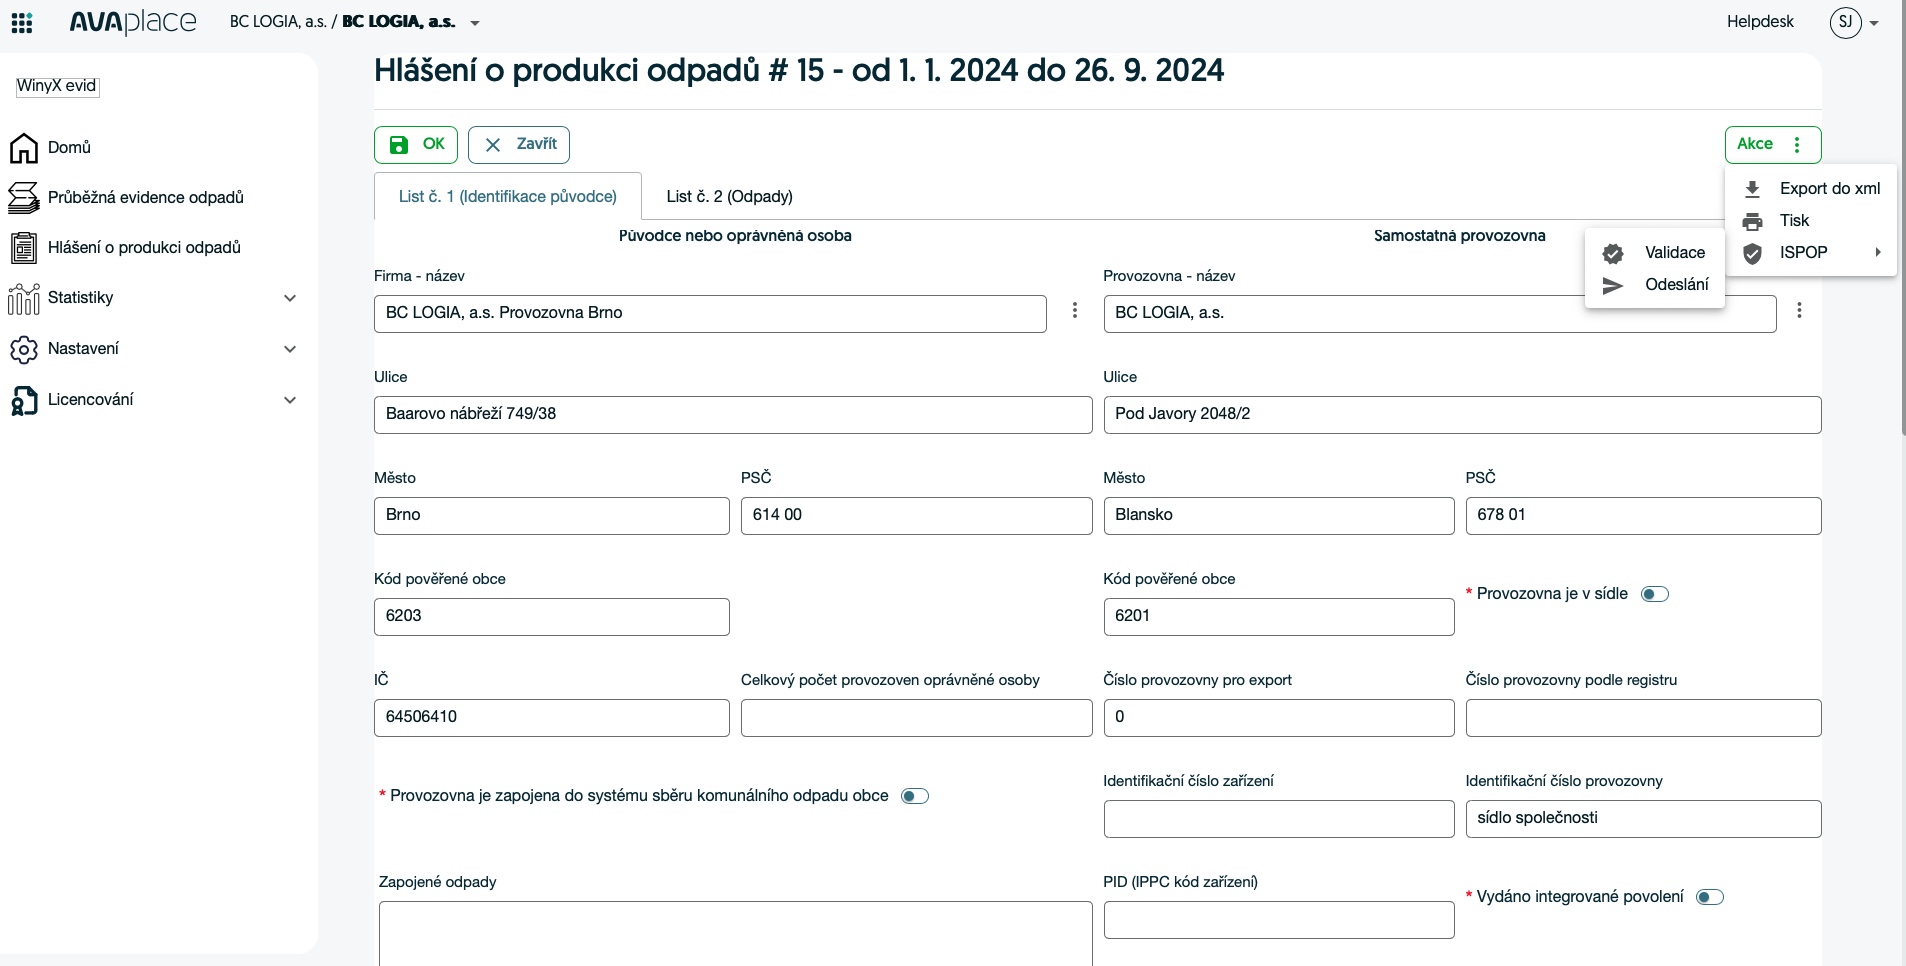Click Identifikační číslo zařízení field
Screen dimensions: 1906x966
pyautogui.click(x=1279, y=819)
